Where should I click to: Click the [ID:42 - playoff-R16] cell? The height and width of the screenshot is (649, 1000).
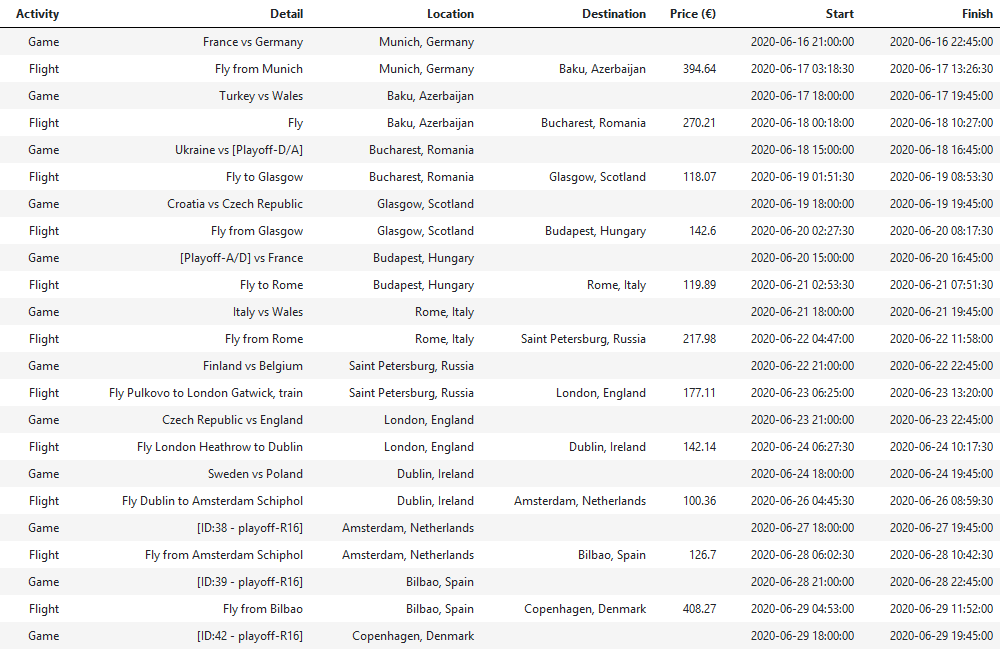click(249, 636)
